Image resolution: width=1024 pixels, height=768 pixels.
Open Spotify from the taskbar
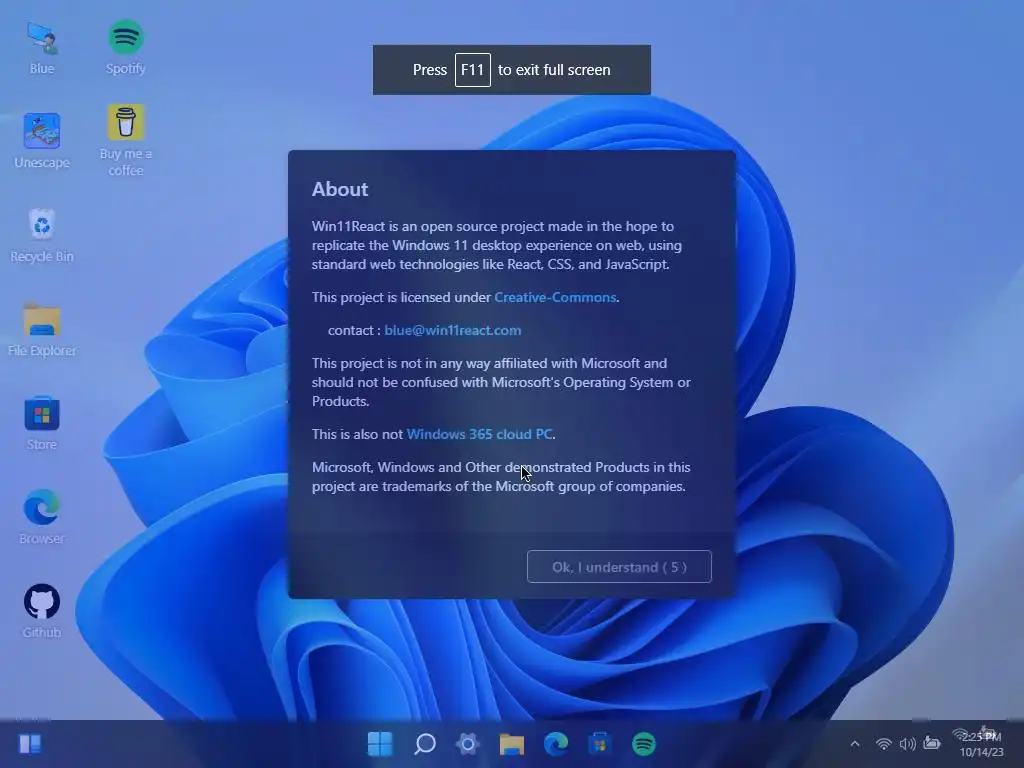click(x=643, y=744)
